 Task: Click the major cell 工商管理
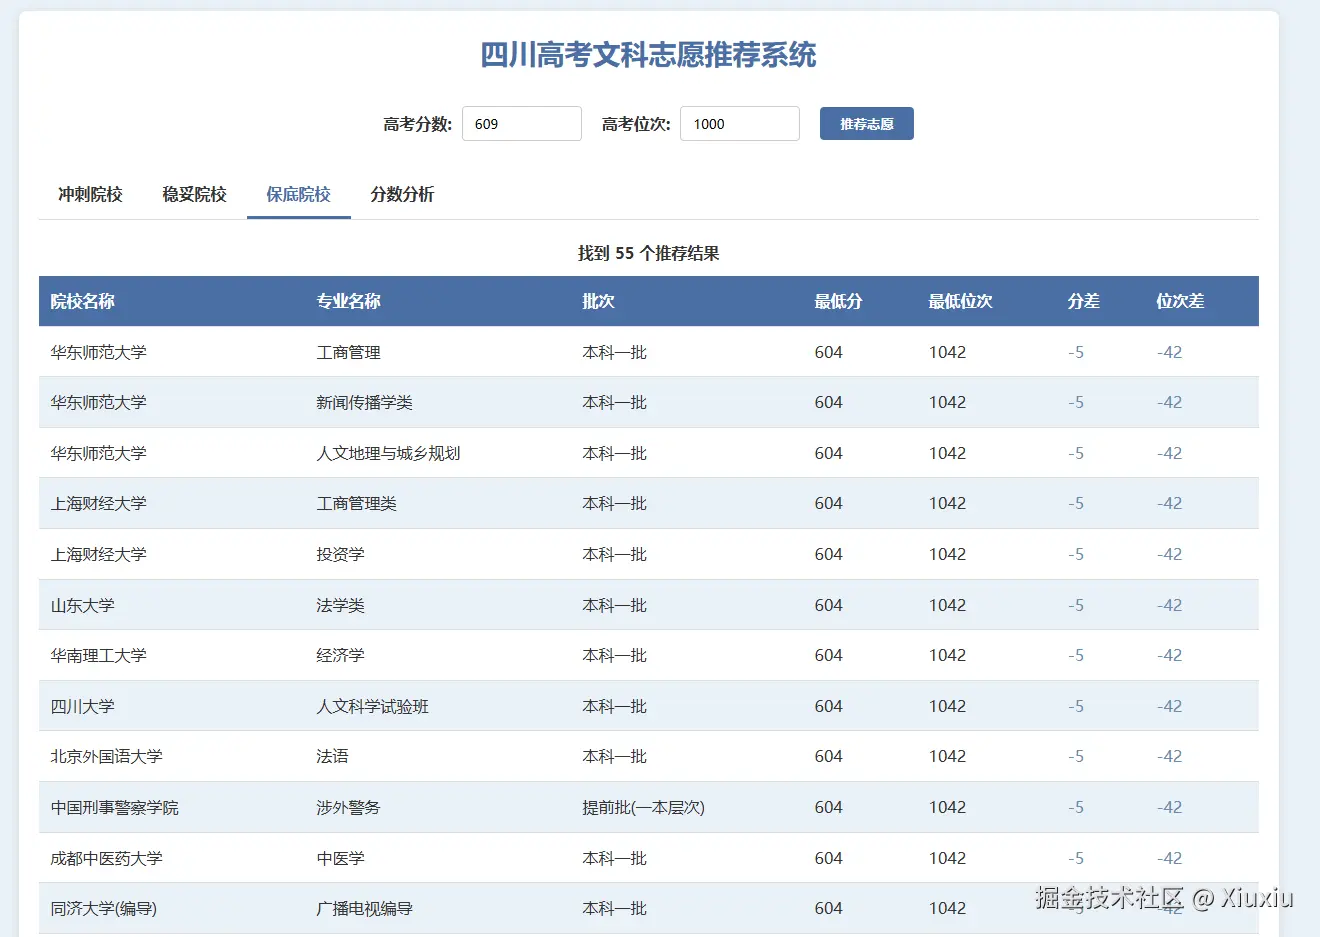point(349,352)
